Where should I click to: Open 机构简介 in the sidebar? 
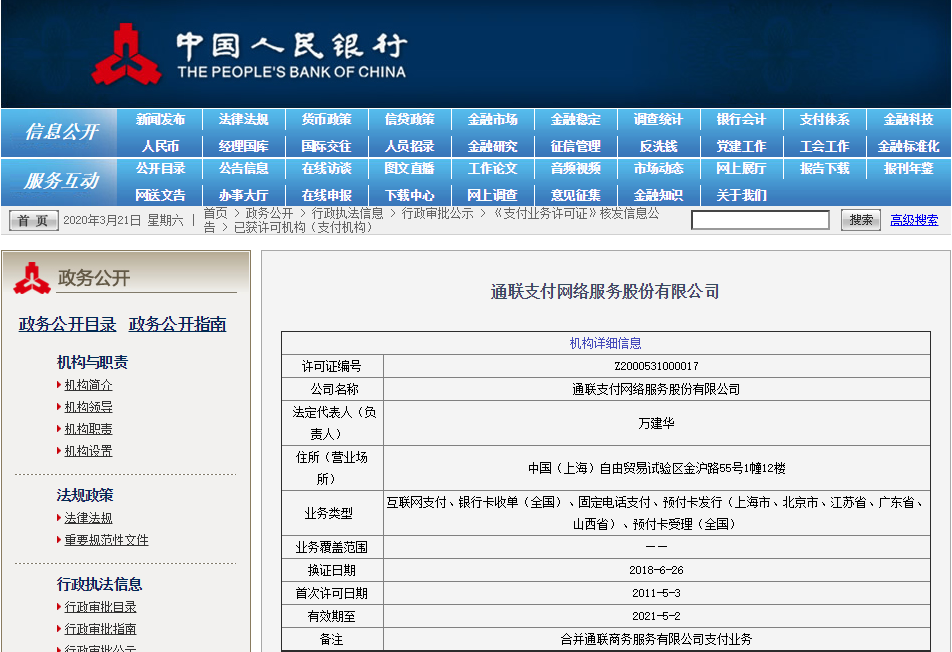[x=88, y=385]
